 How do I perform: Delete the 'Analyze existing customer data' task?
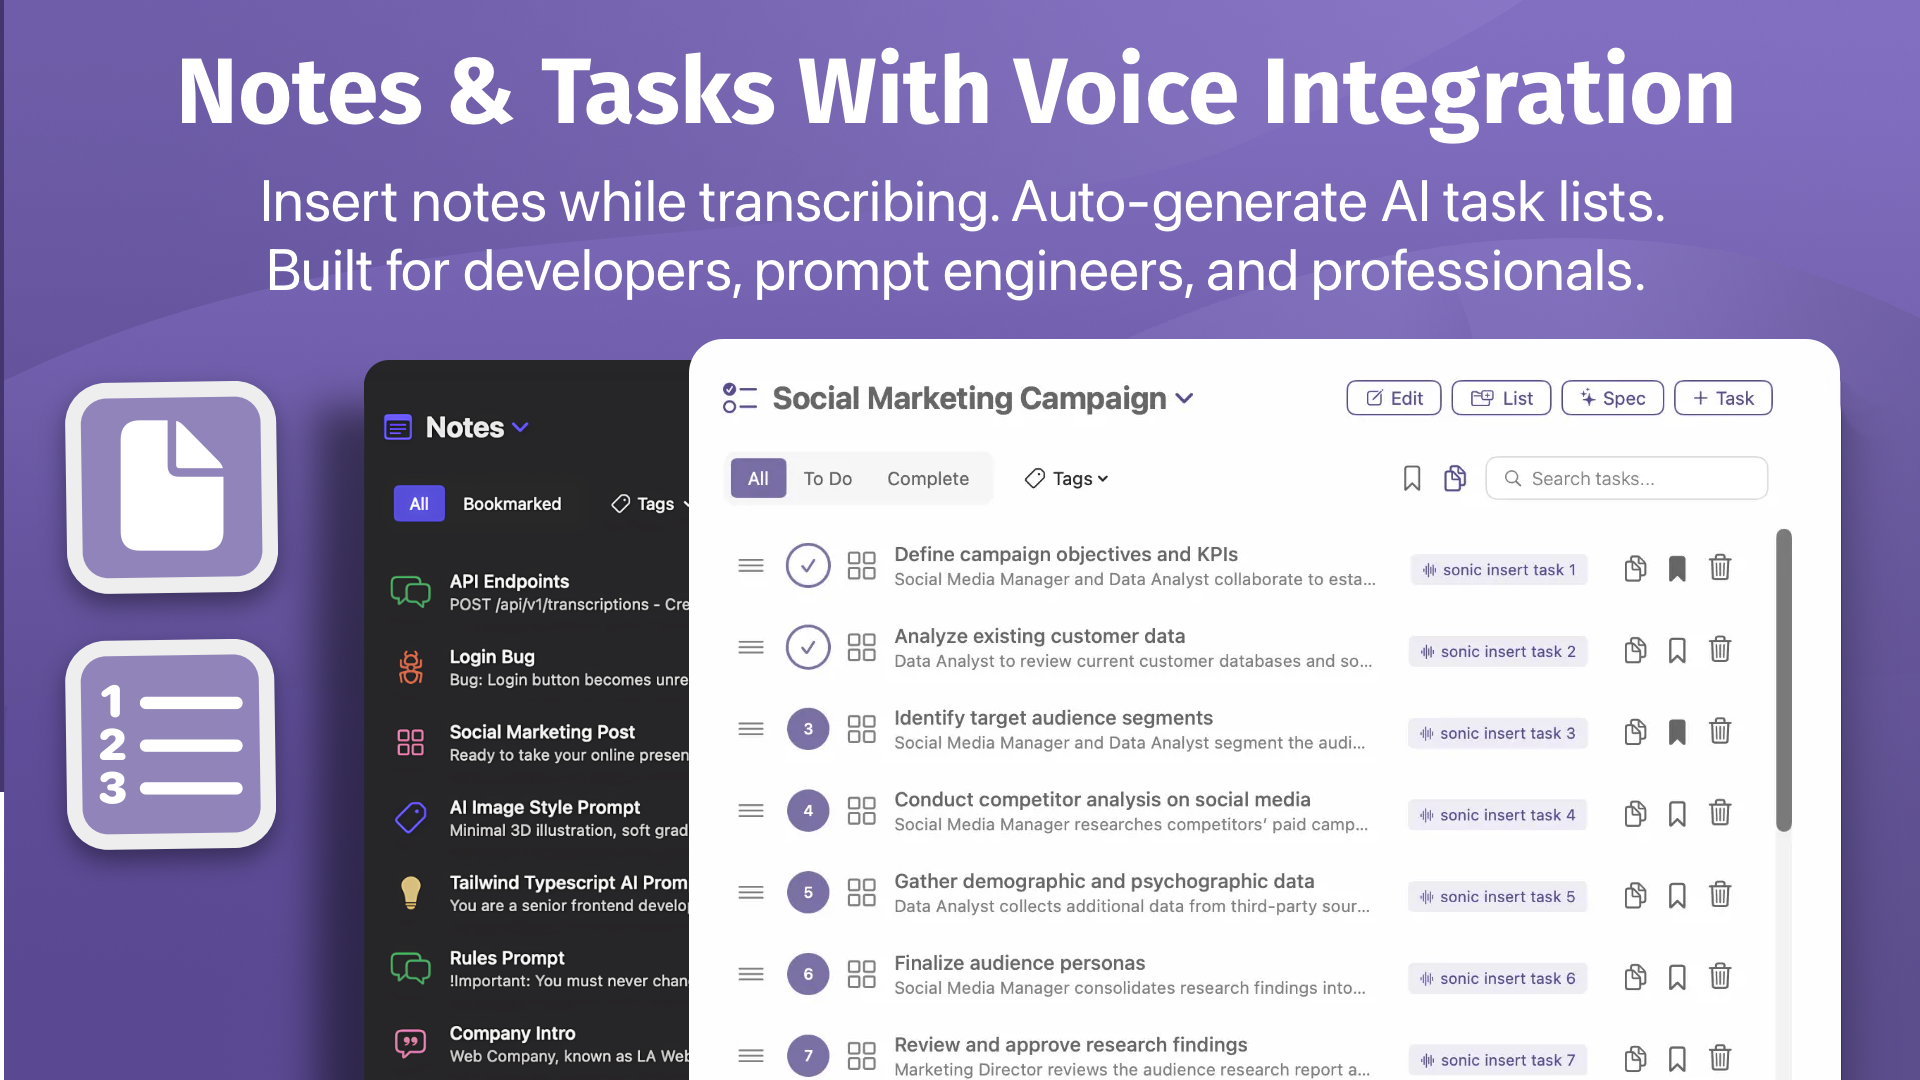pyautogui.click(x=1719, y=650)
